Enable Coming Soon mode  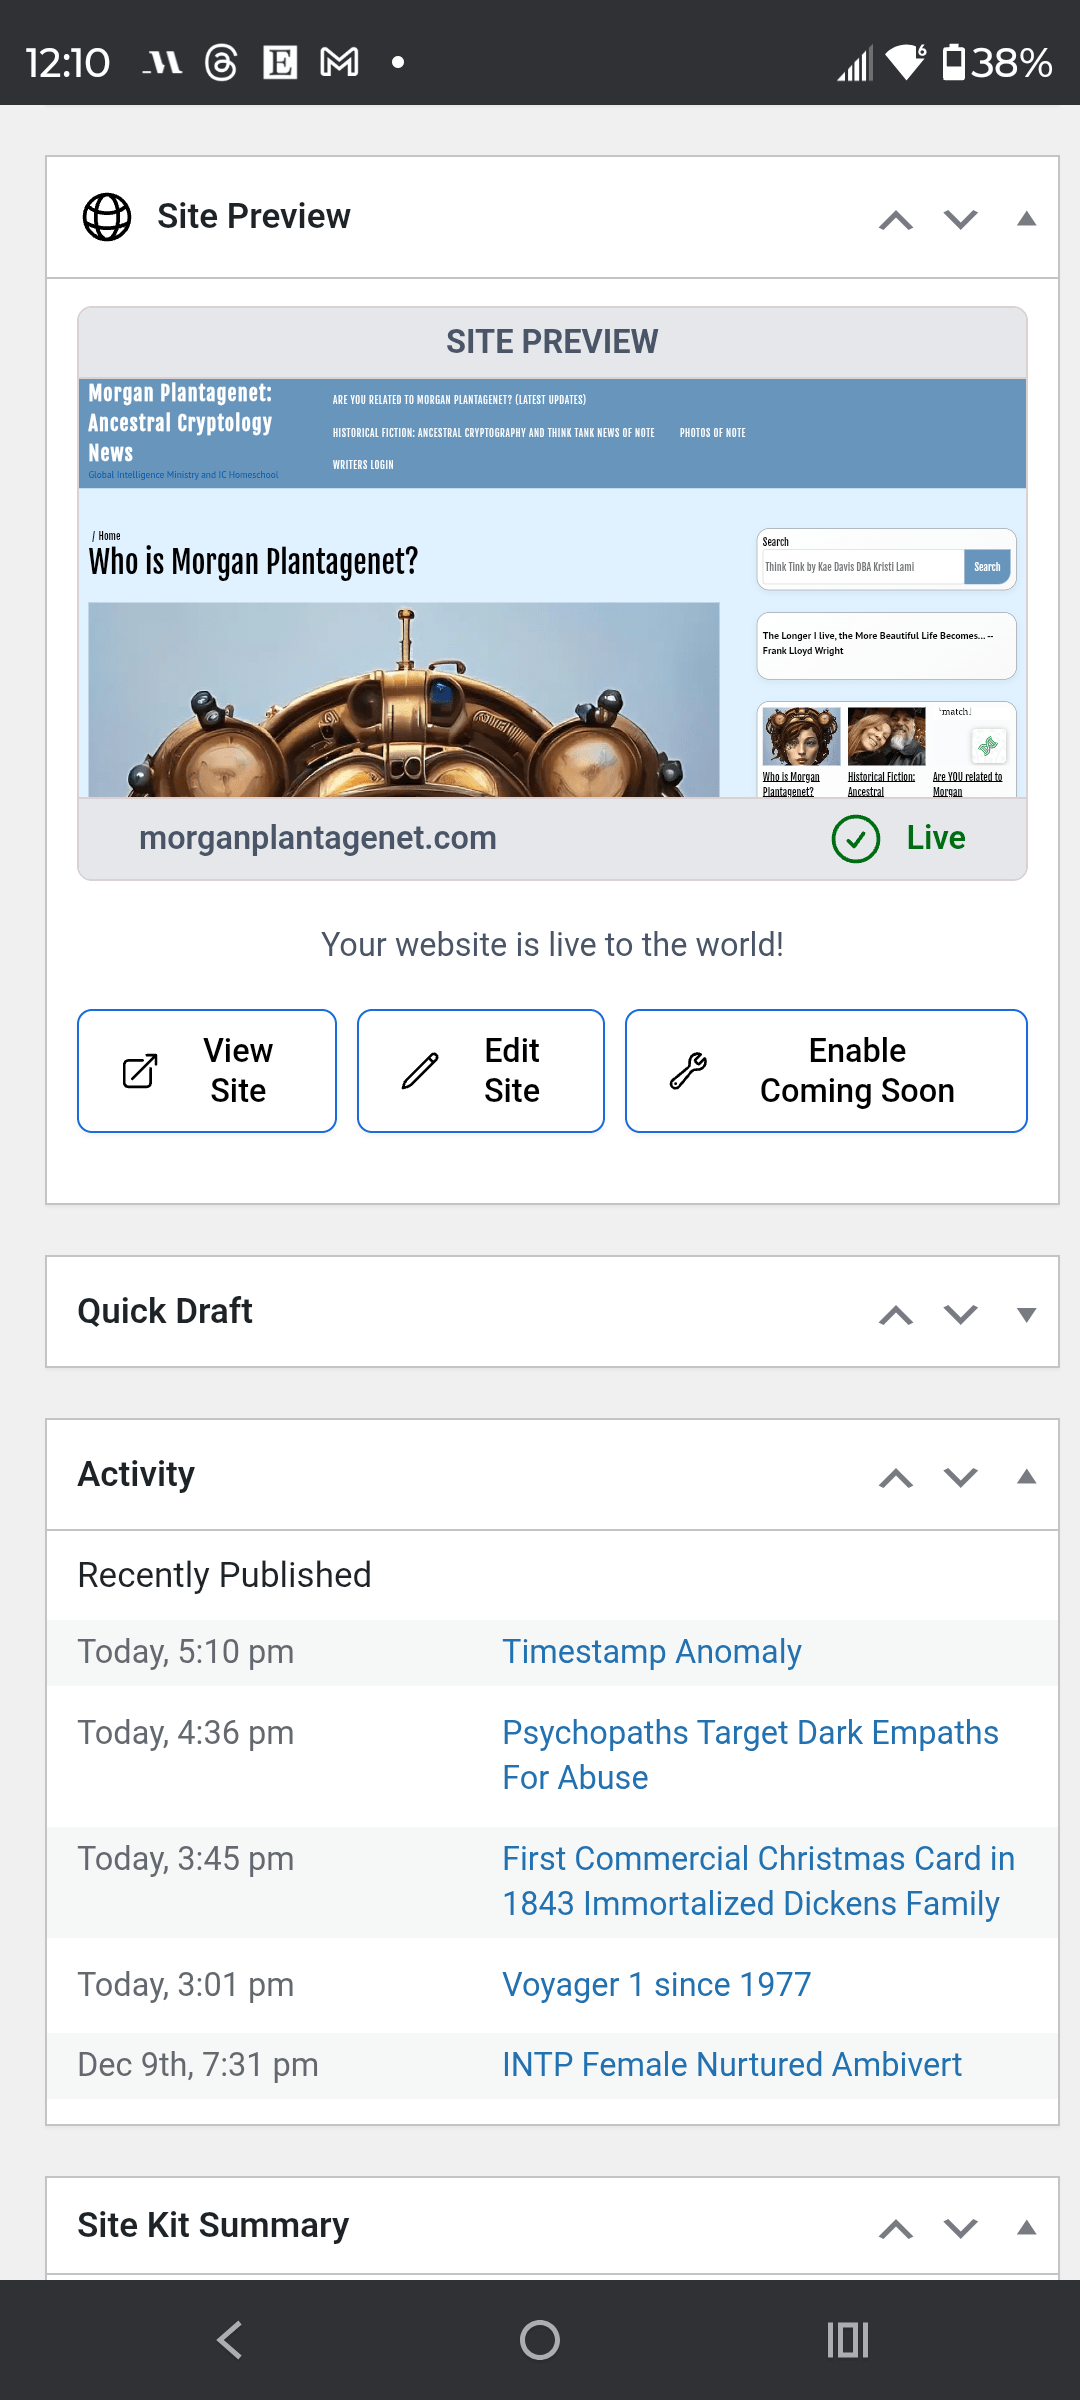[826, 1071]
